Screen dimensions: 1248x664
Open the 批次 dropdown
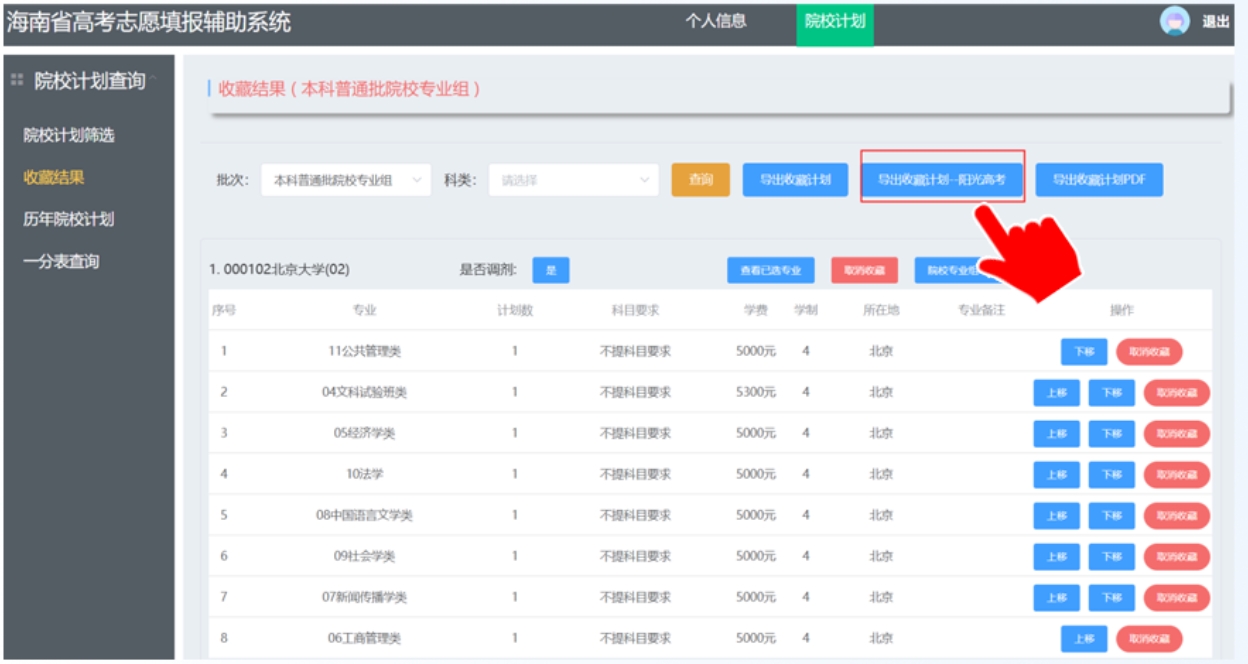(345, 180)
